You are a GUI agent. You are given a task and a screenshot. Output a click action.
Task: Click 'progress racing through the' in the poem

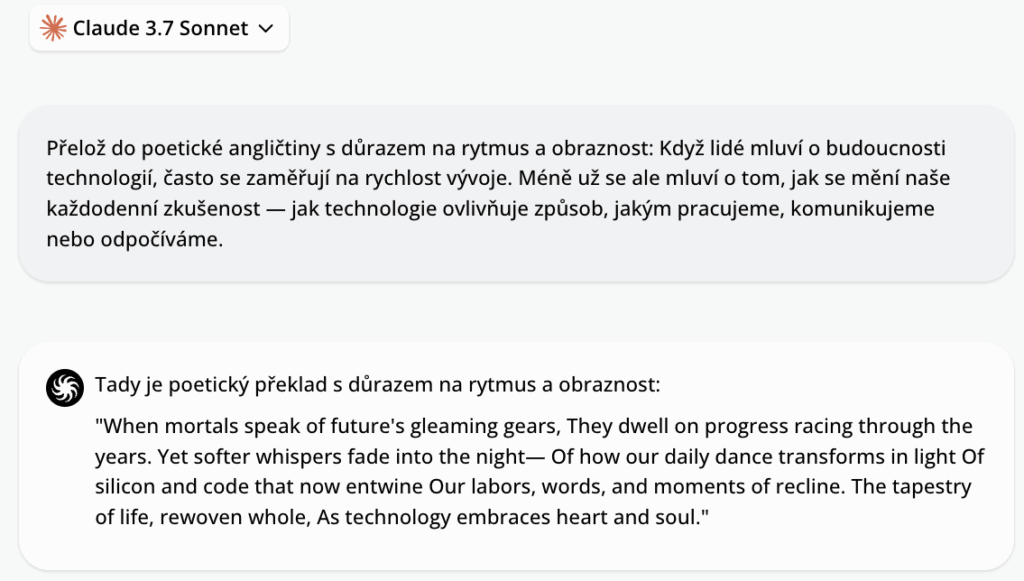pyautogui.click(x=839, y=426)
